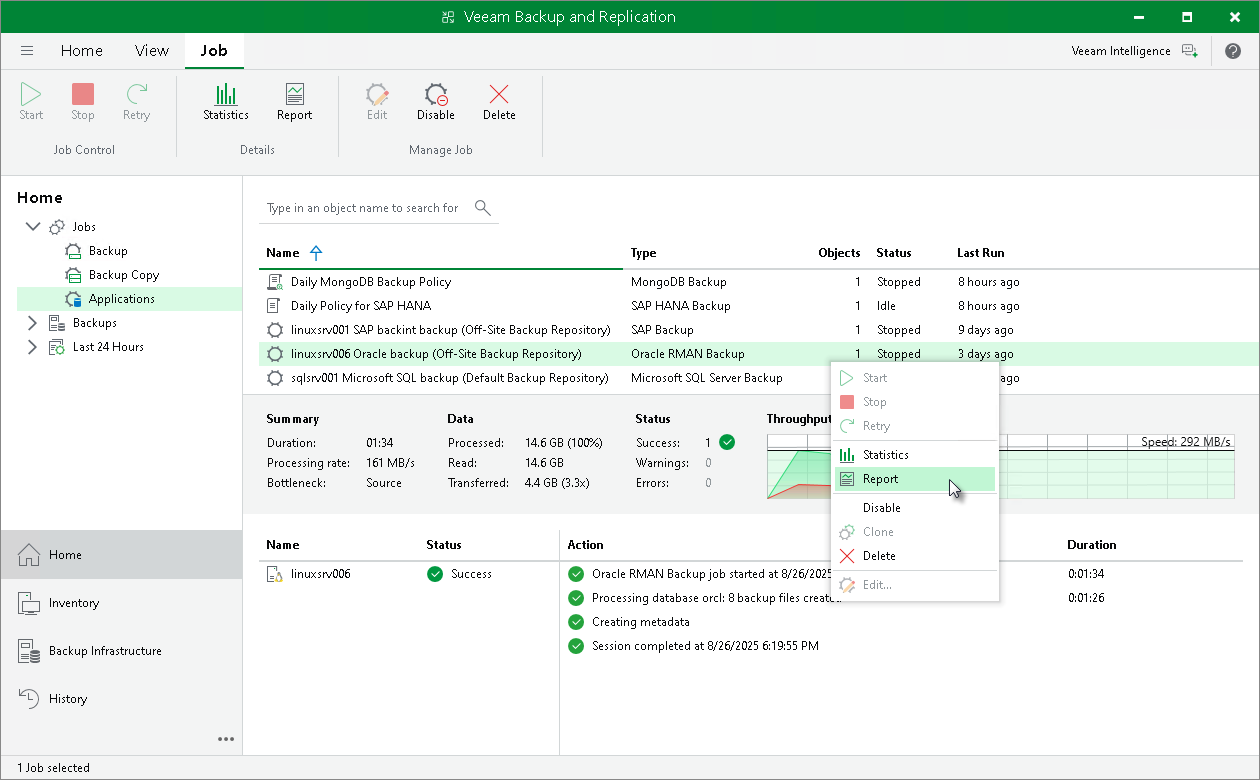Select the Start job icon in the ribbon
The image size is (1260, 780).
click(30, 100)
